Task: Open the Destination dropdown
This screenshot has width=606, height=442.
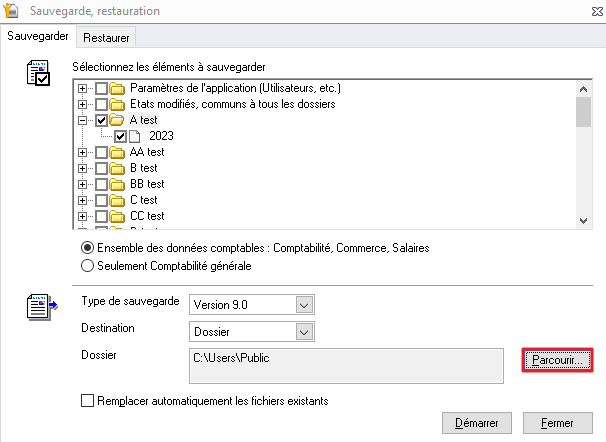Action: (305, 331)
